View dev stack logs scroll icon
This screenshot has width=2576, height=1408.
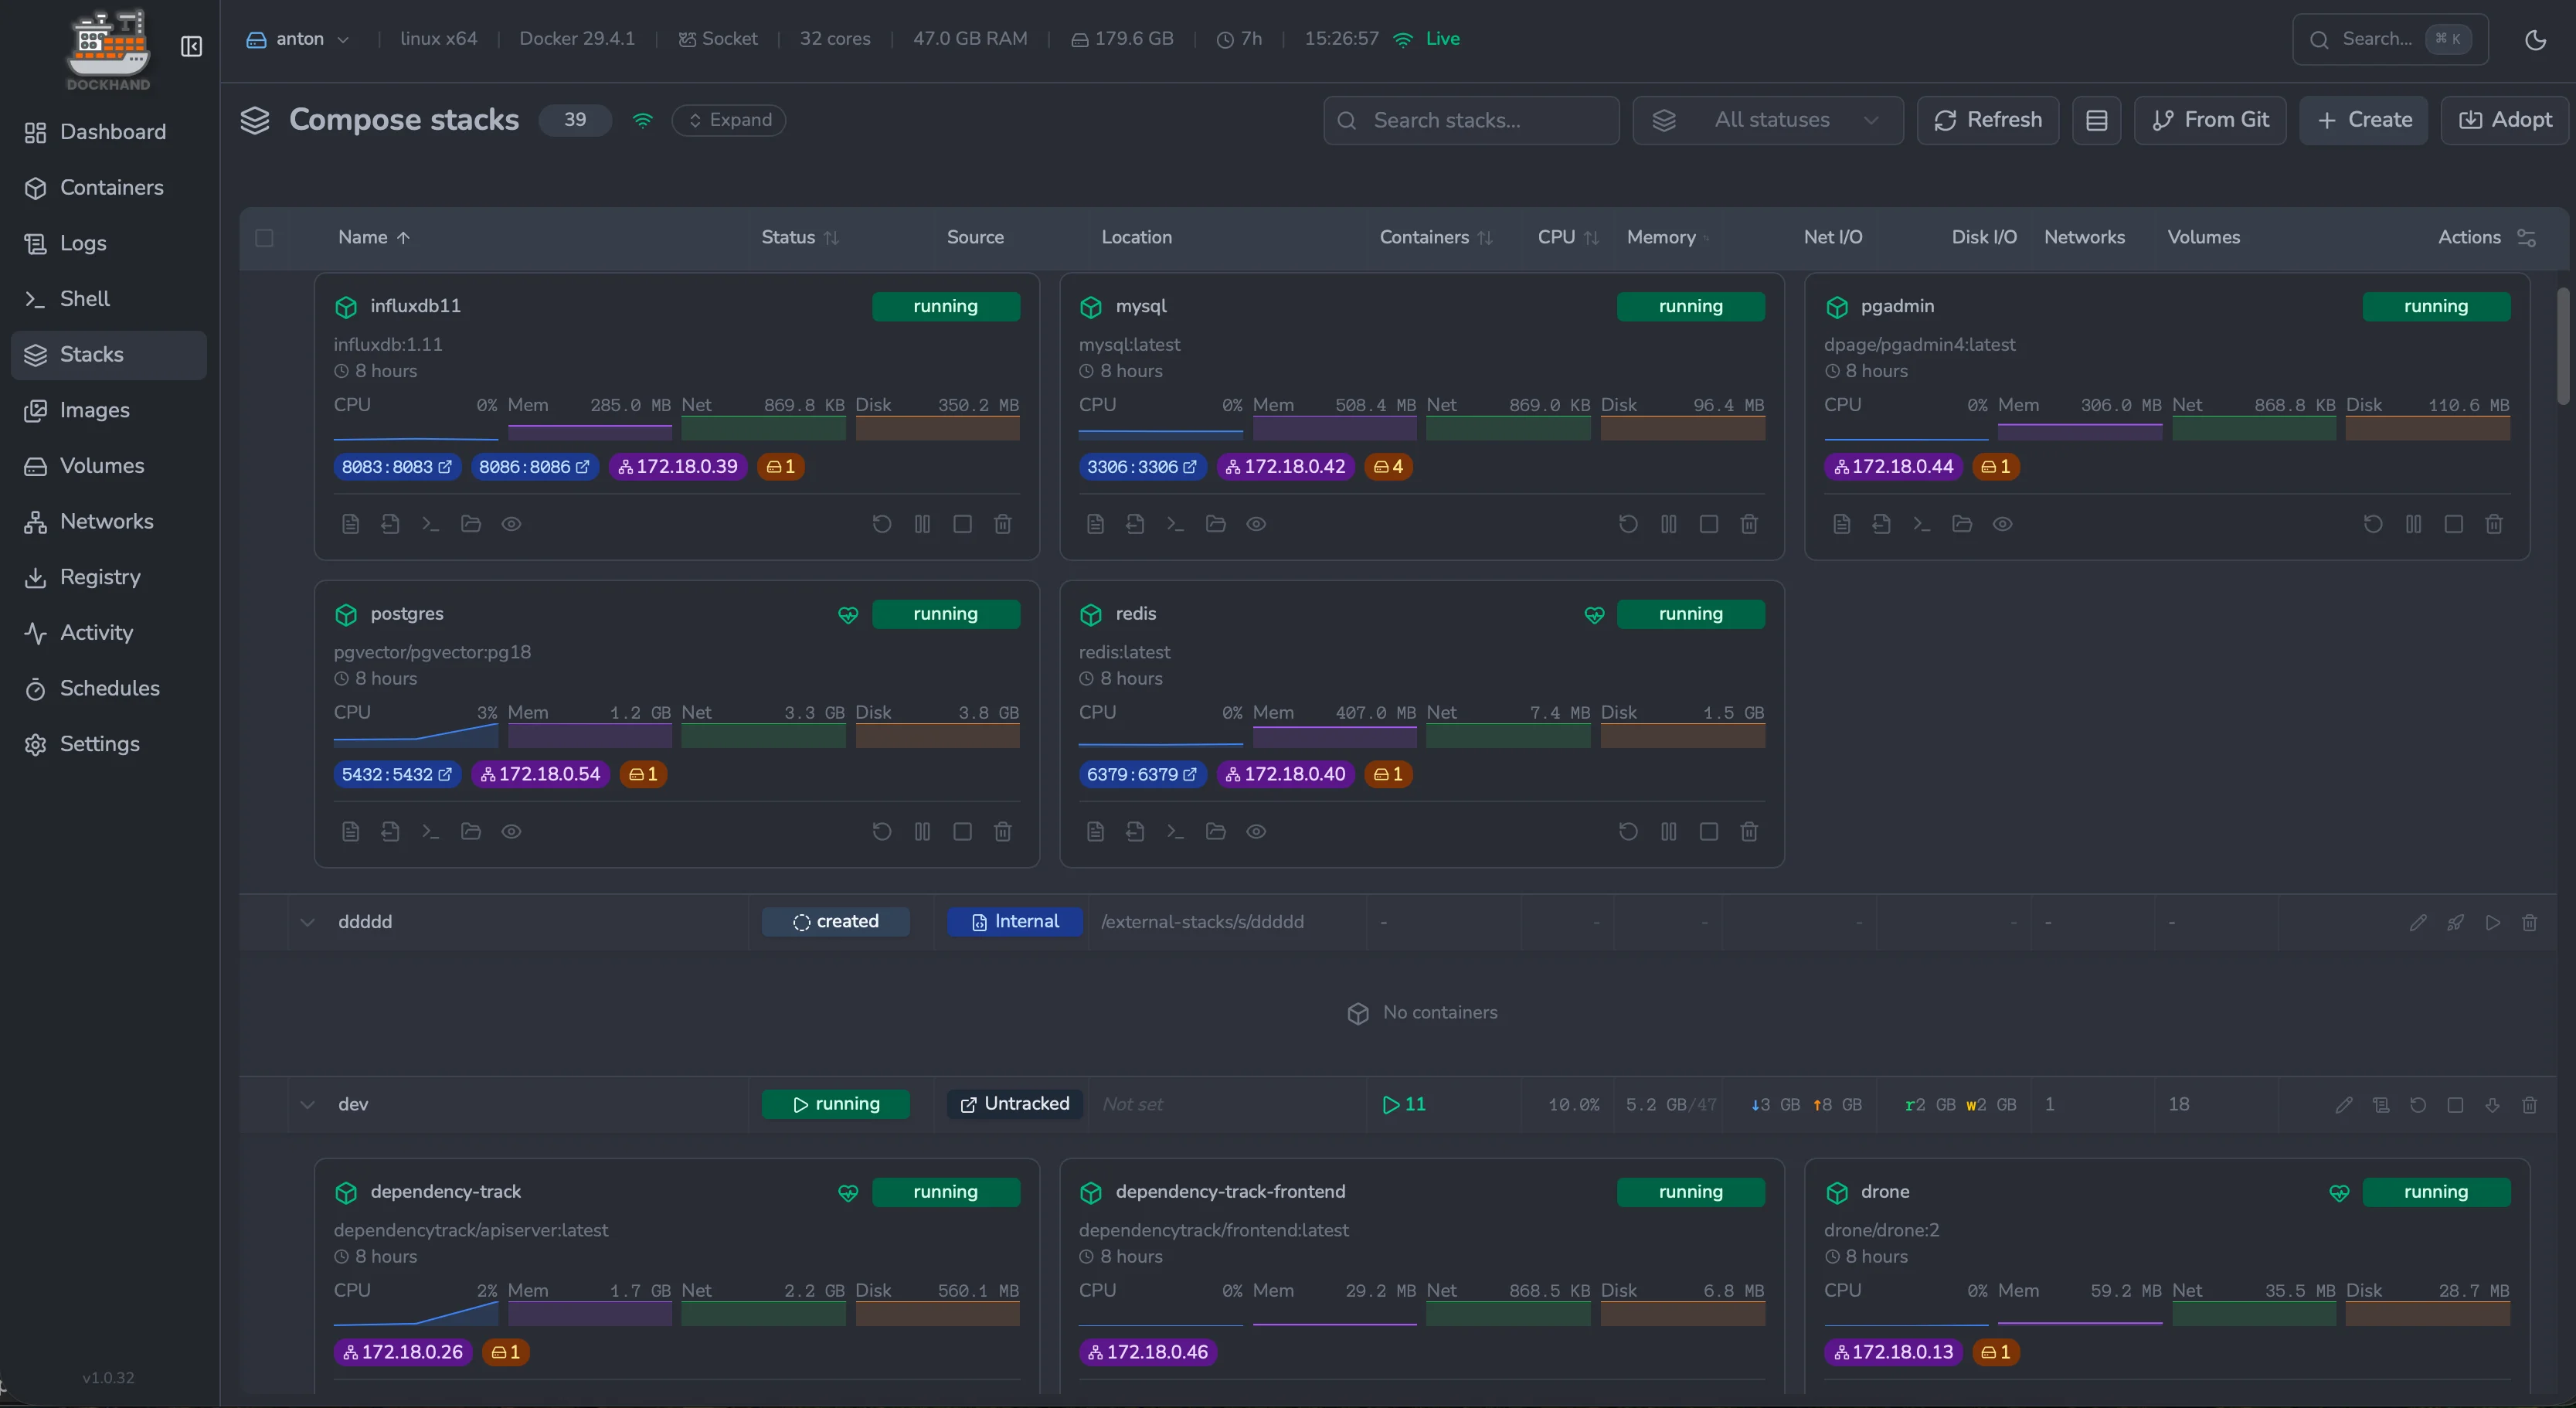[2381, 1105]
